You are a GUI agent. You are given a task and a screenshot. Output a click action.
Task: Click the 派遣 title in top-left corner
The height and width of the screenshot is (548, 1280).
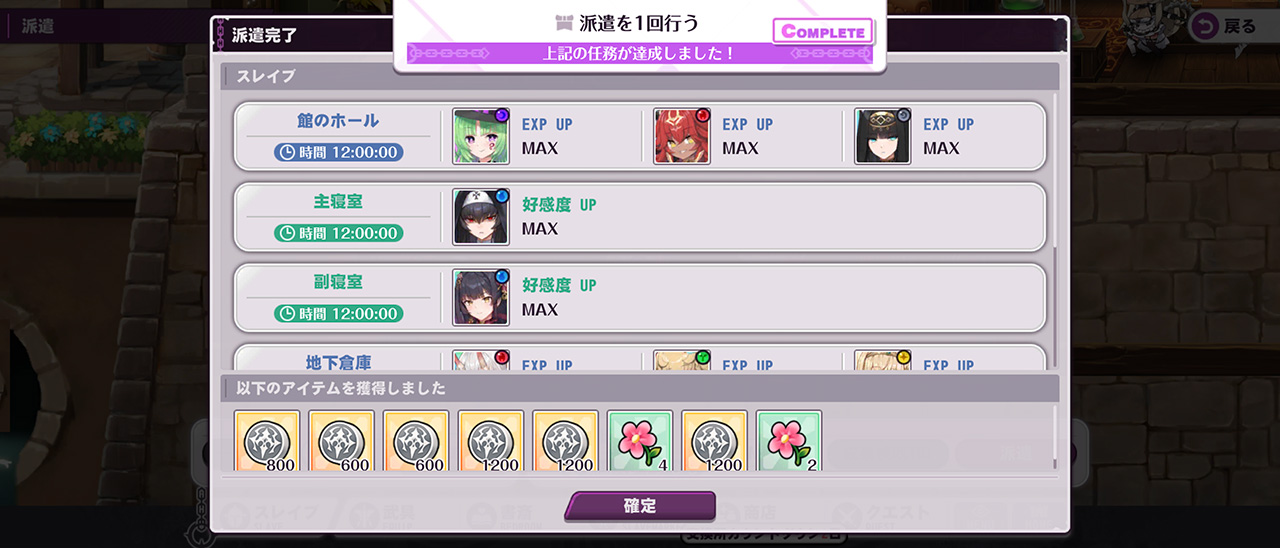click(x=38, y=26)
